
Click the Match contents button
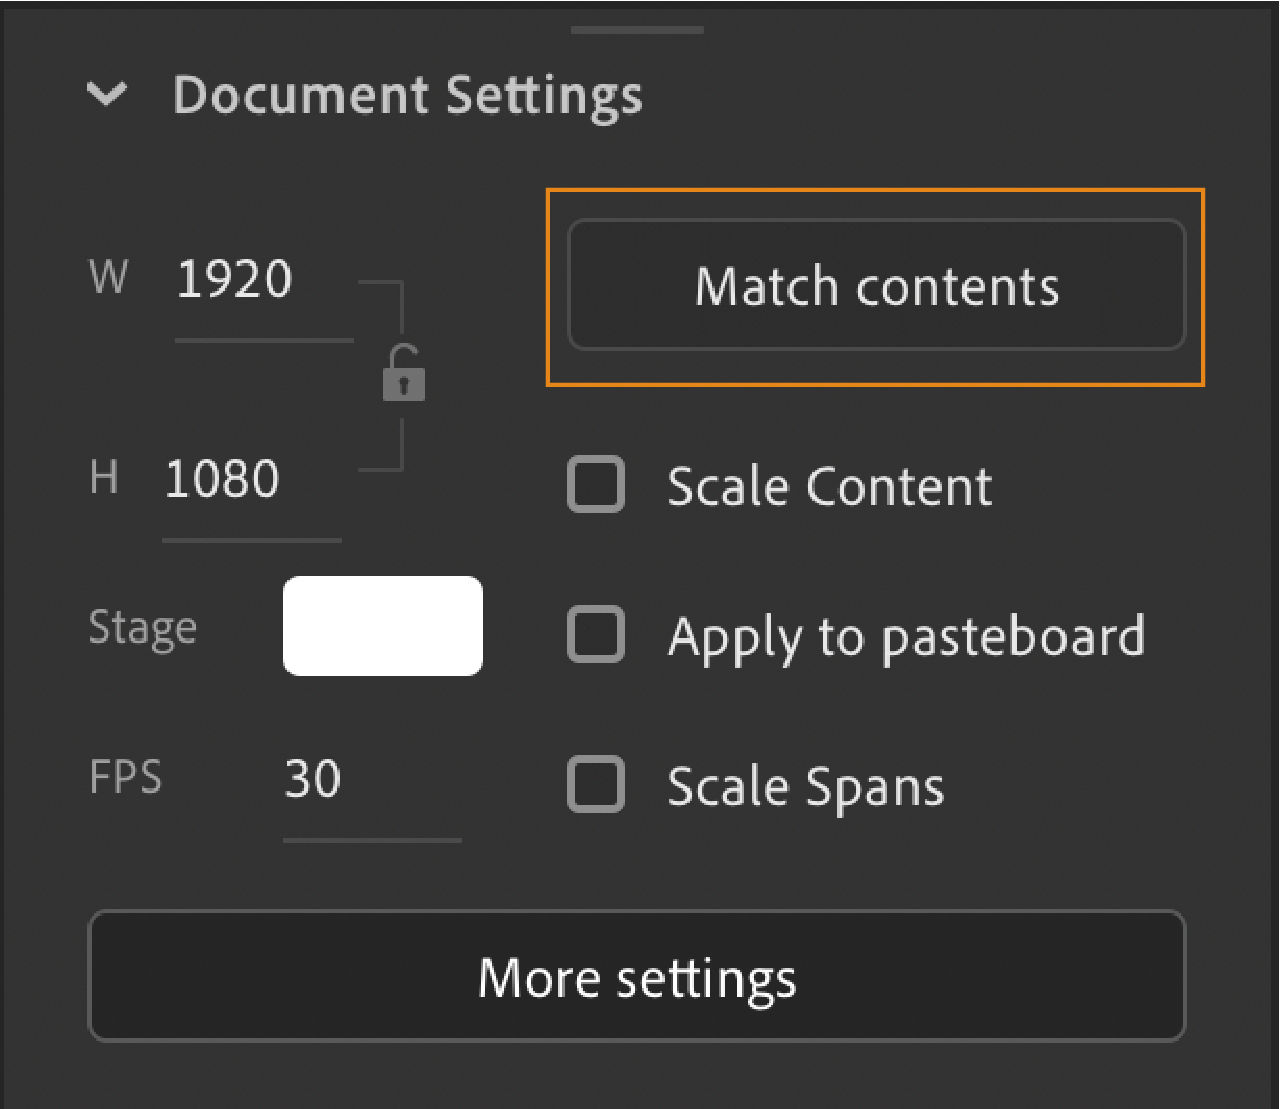tap(876, 286)
